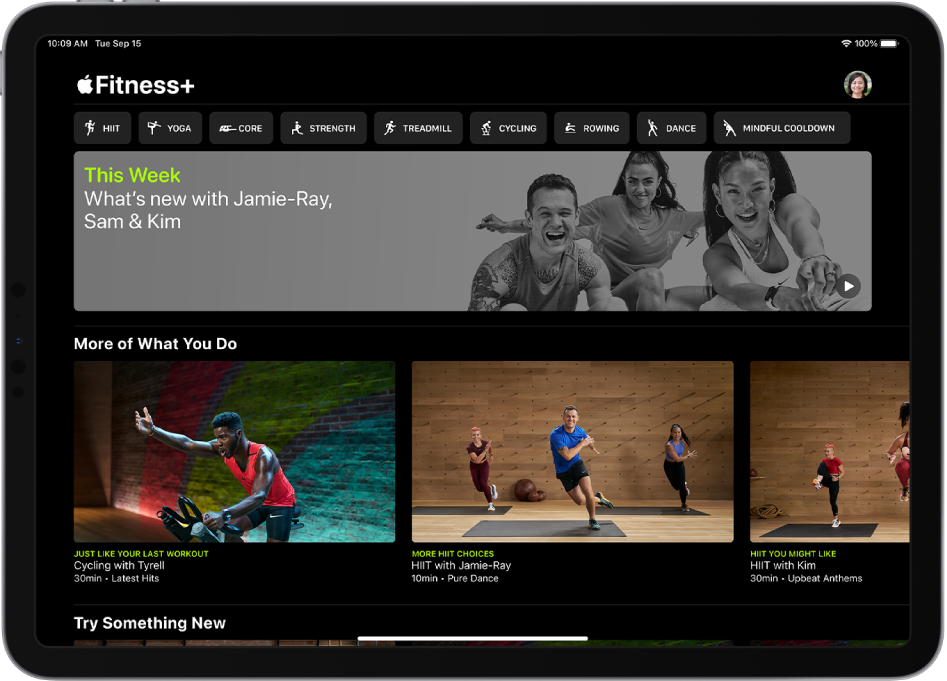Click the Fitness+ logo title
Viewport: 947px width, 681px height.
coord(136,85)
